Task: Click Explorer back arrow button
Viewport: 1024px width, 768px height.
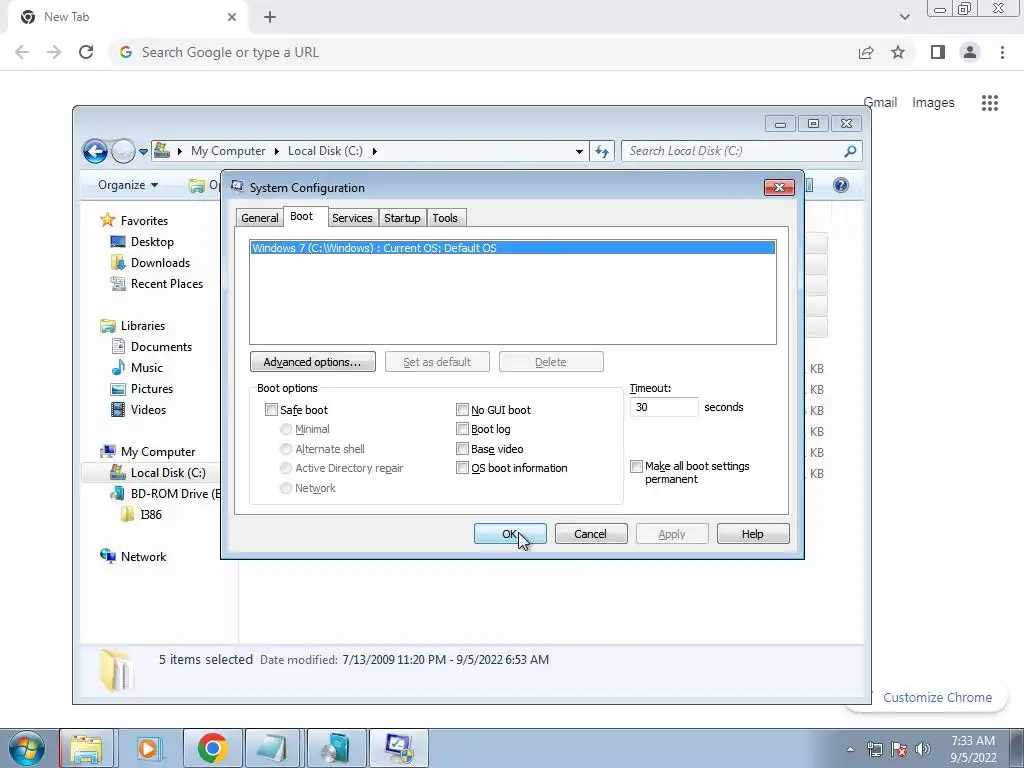Action: point(95,152)
